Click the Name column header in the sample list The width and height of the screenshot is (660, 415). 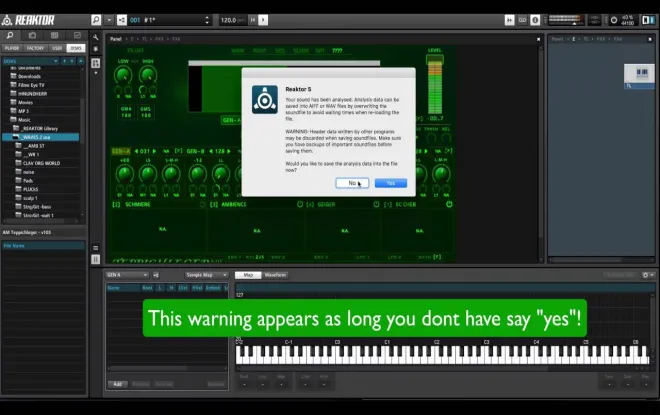pos(123,288)
